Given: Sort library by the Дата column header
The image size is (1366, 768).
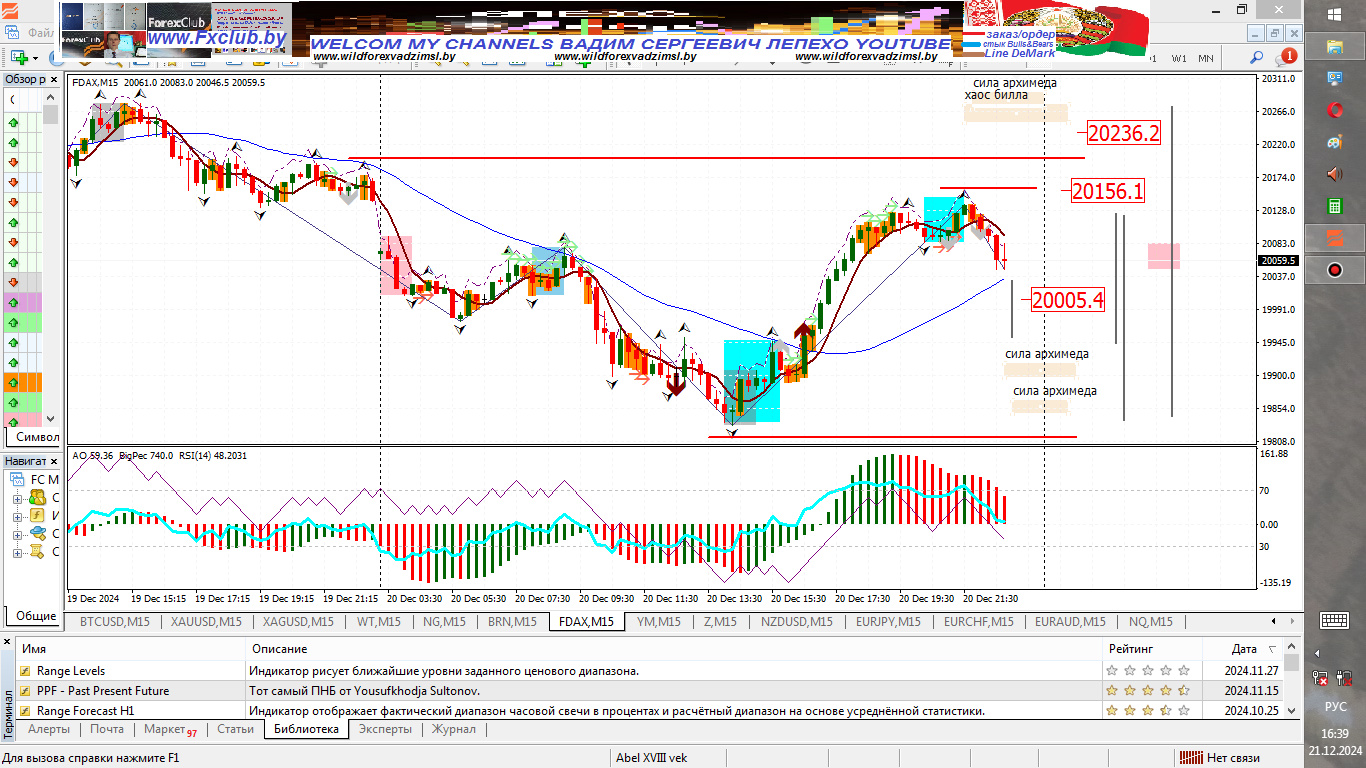Looking at the screenshot, I should (1243, 649).
